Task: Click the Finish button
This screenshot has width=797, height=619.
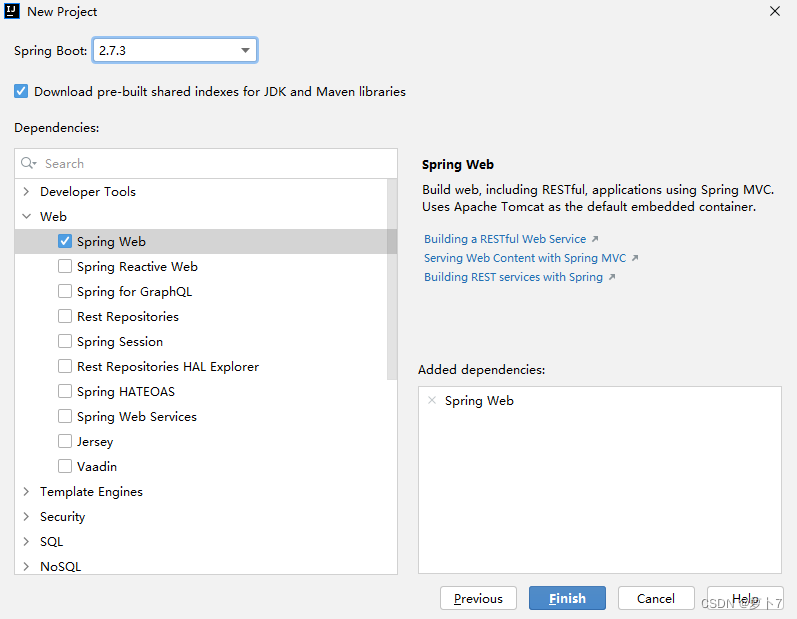Action: pyautogui.click(x=567, y=598)
